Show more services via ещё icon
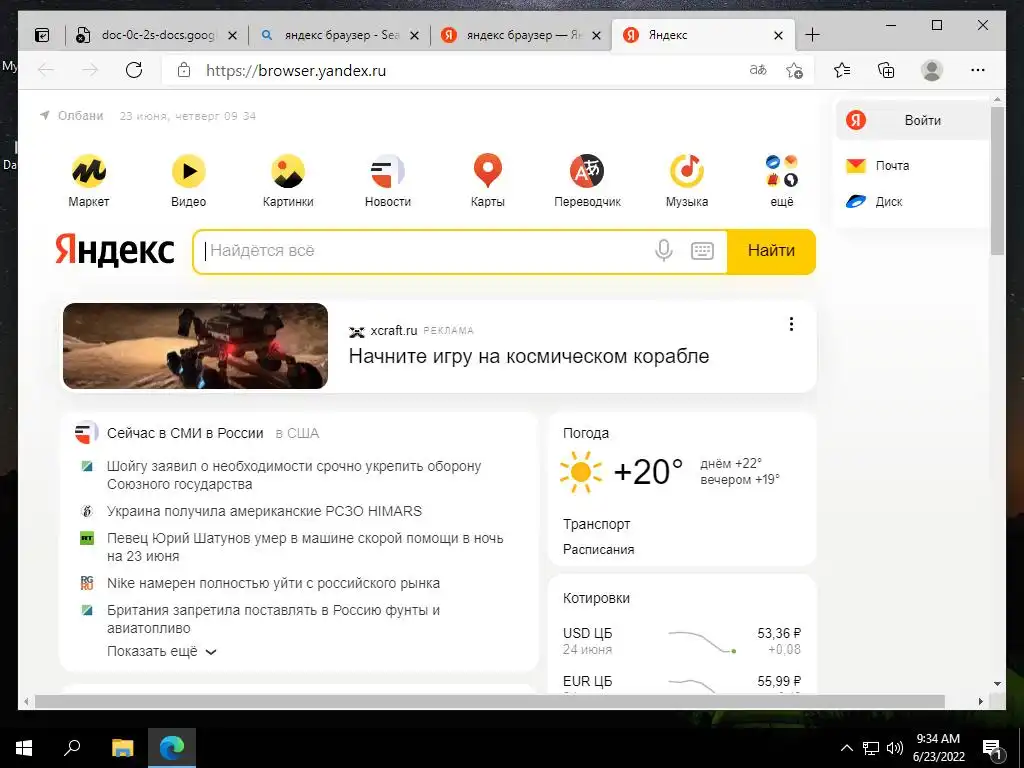Image resolution: width=1024 pixels, height=768 pixels. (x=782, y=172)
